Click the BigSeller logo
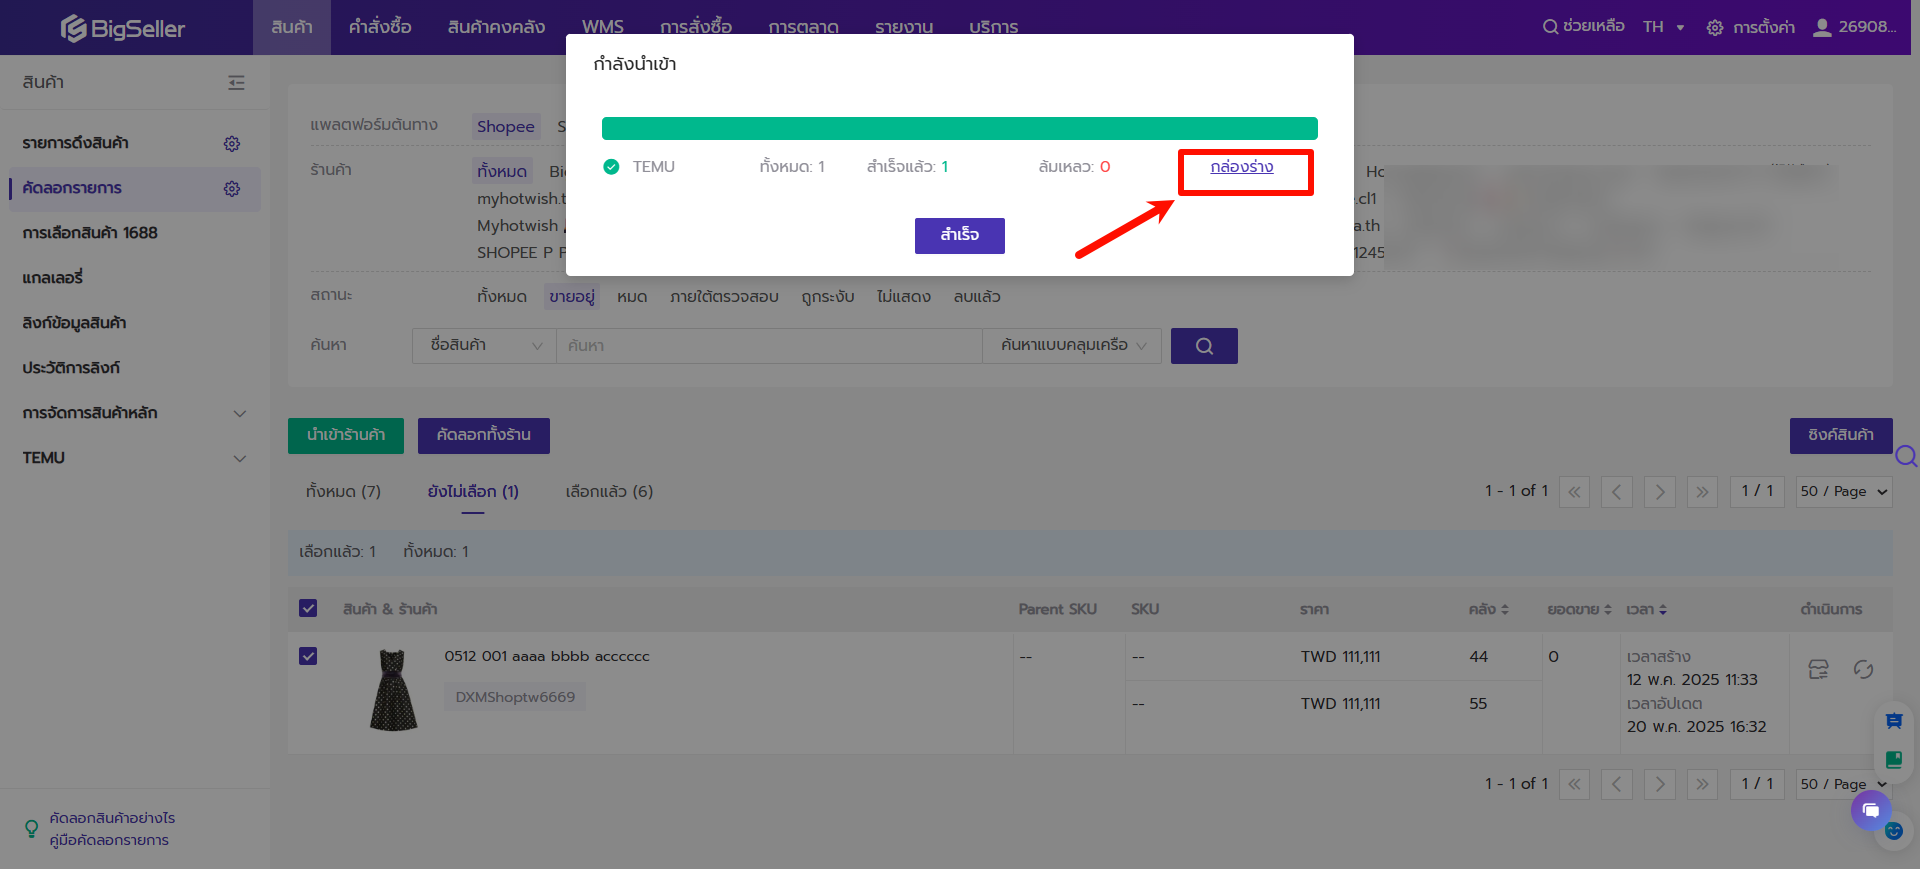 coord(123,28)
